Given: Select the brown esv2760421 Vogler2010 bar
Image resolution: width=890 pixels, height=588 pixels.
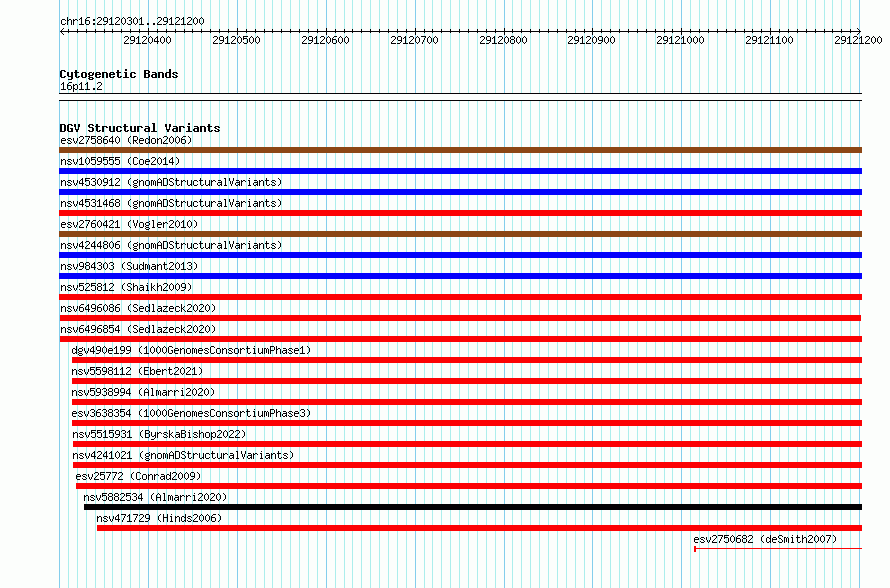Looking at the screenshot, I should click(460, 234).
